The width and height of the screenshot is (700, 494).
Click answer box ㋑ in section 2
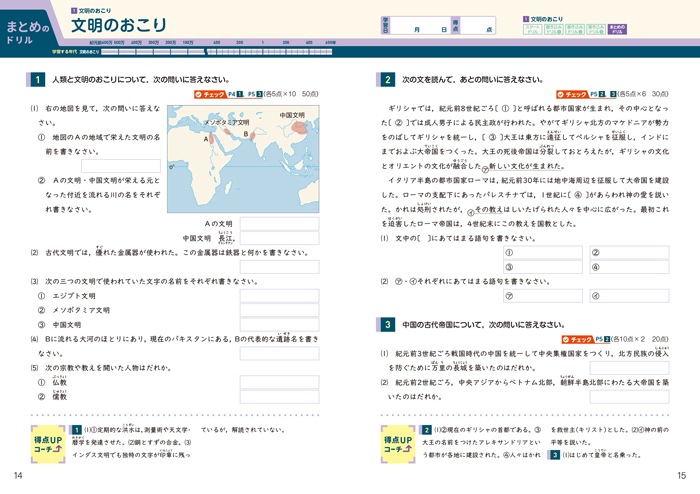tap(629, 296)
